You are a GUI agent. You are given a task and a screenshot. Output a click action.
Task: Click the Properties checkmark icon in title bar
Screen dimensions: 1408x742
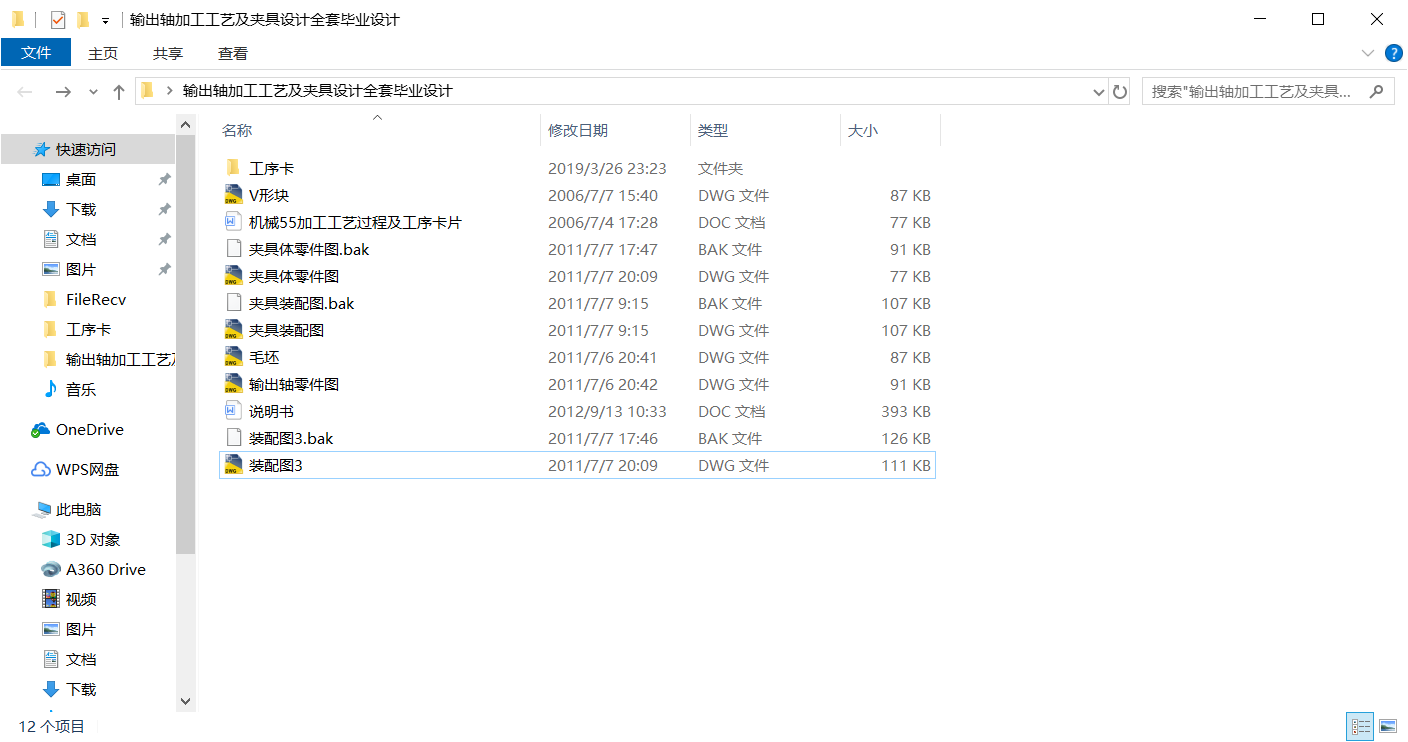58,20
